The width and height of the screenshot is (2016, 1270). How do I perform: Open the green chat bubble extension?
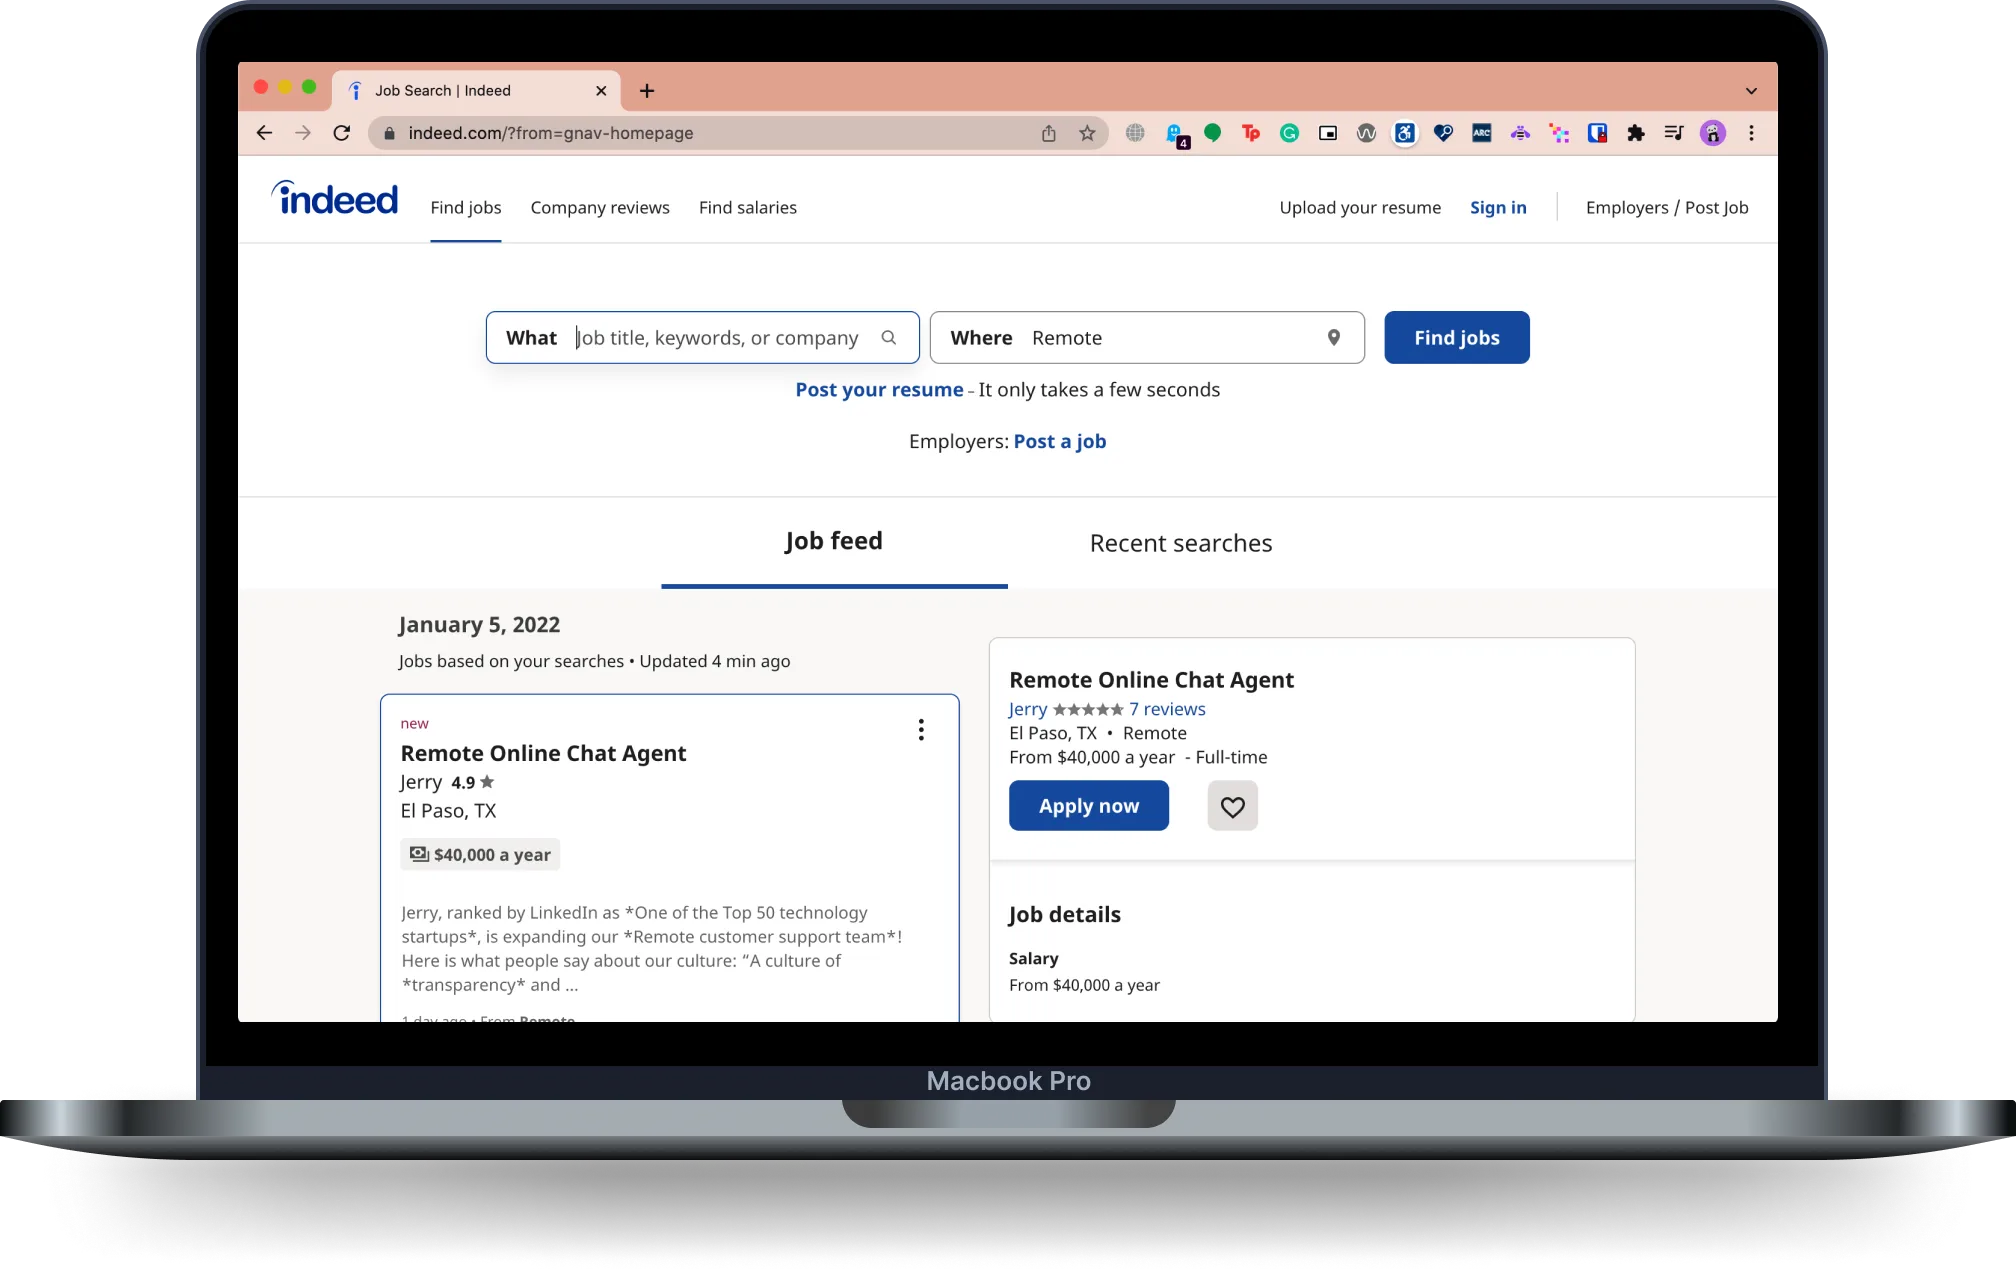point(1212,133)
